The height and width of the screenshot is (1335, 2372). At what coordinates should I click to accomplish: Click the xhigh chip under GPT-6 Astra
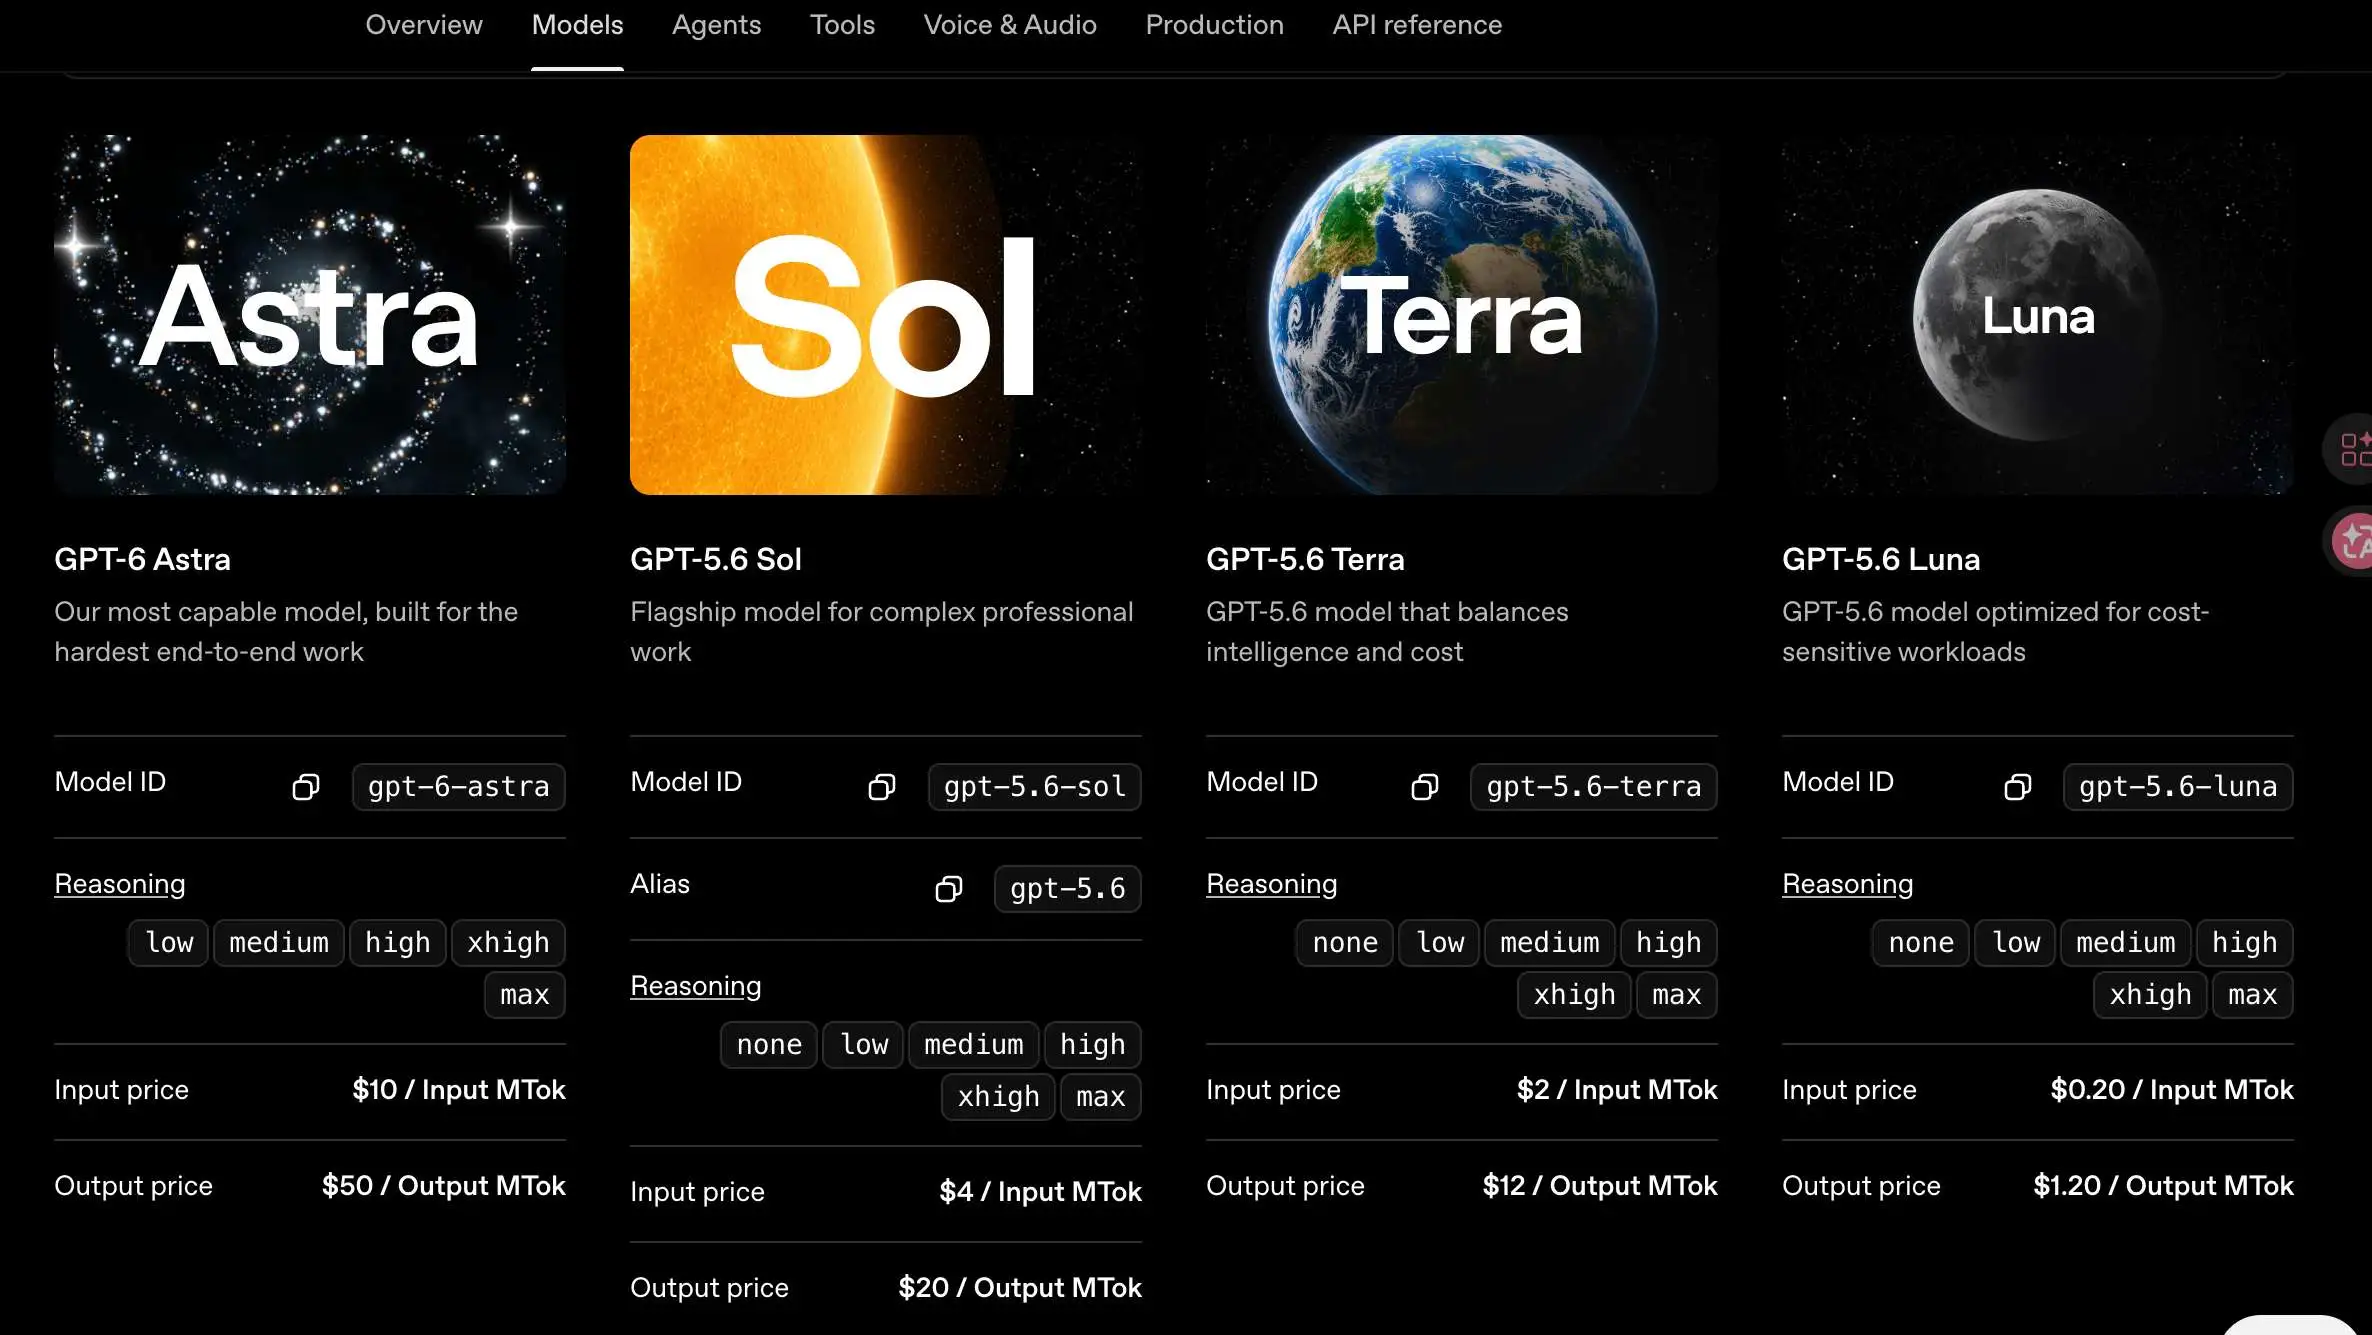click(508, 943)
